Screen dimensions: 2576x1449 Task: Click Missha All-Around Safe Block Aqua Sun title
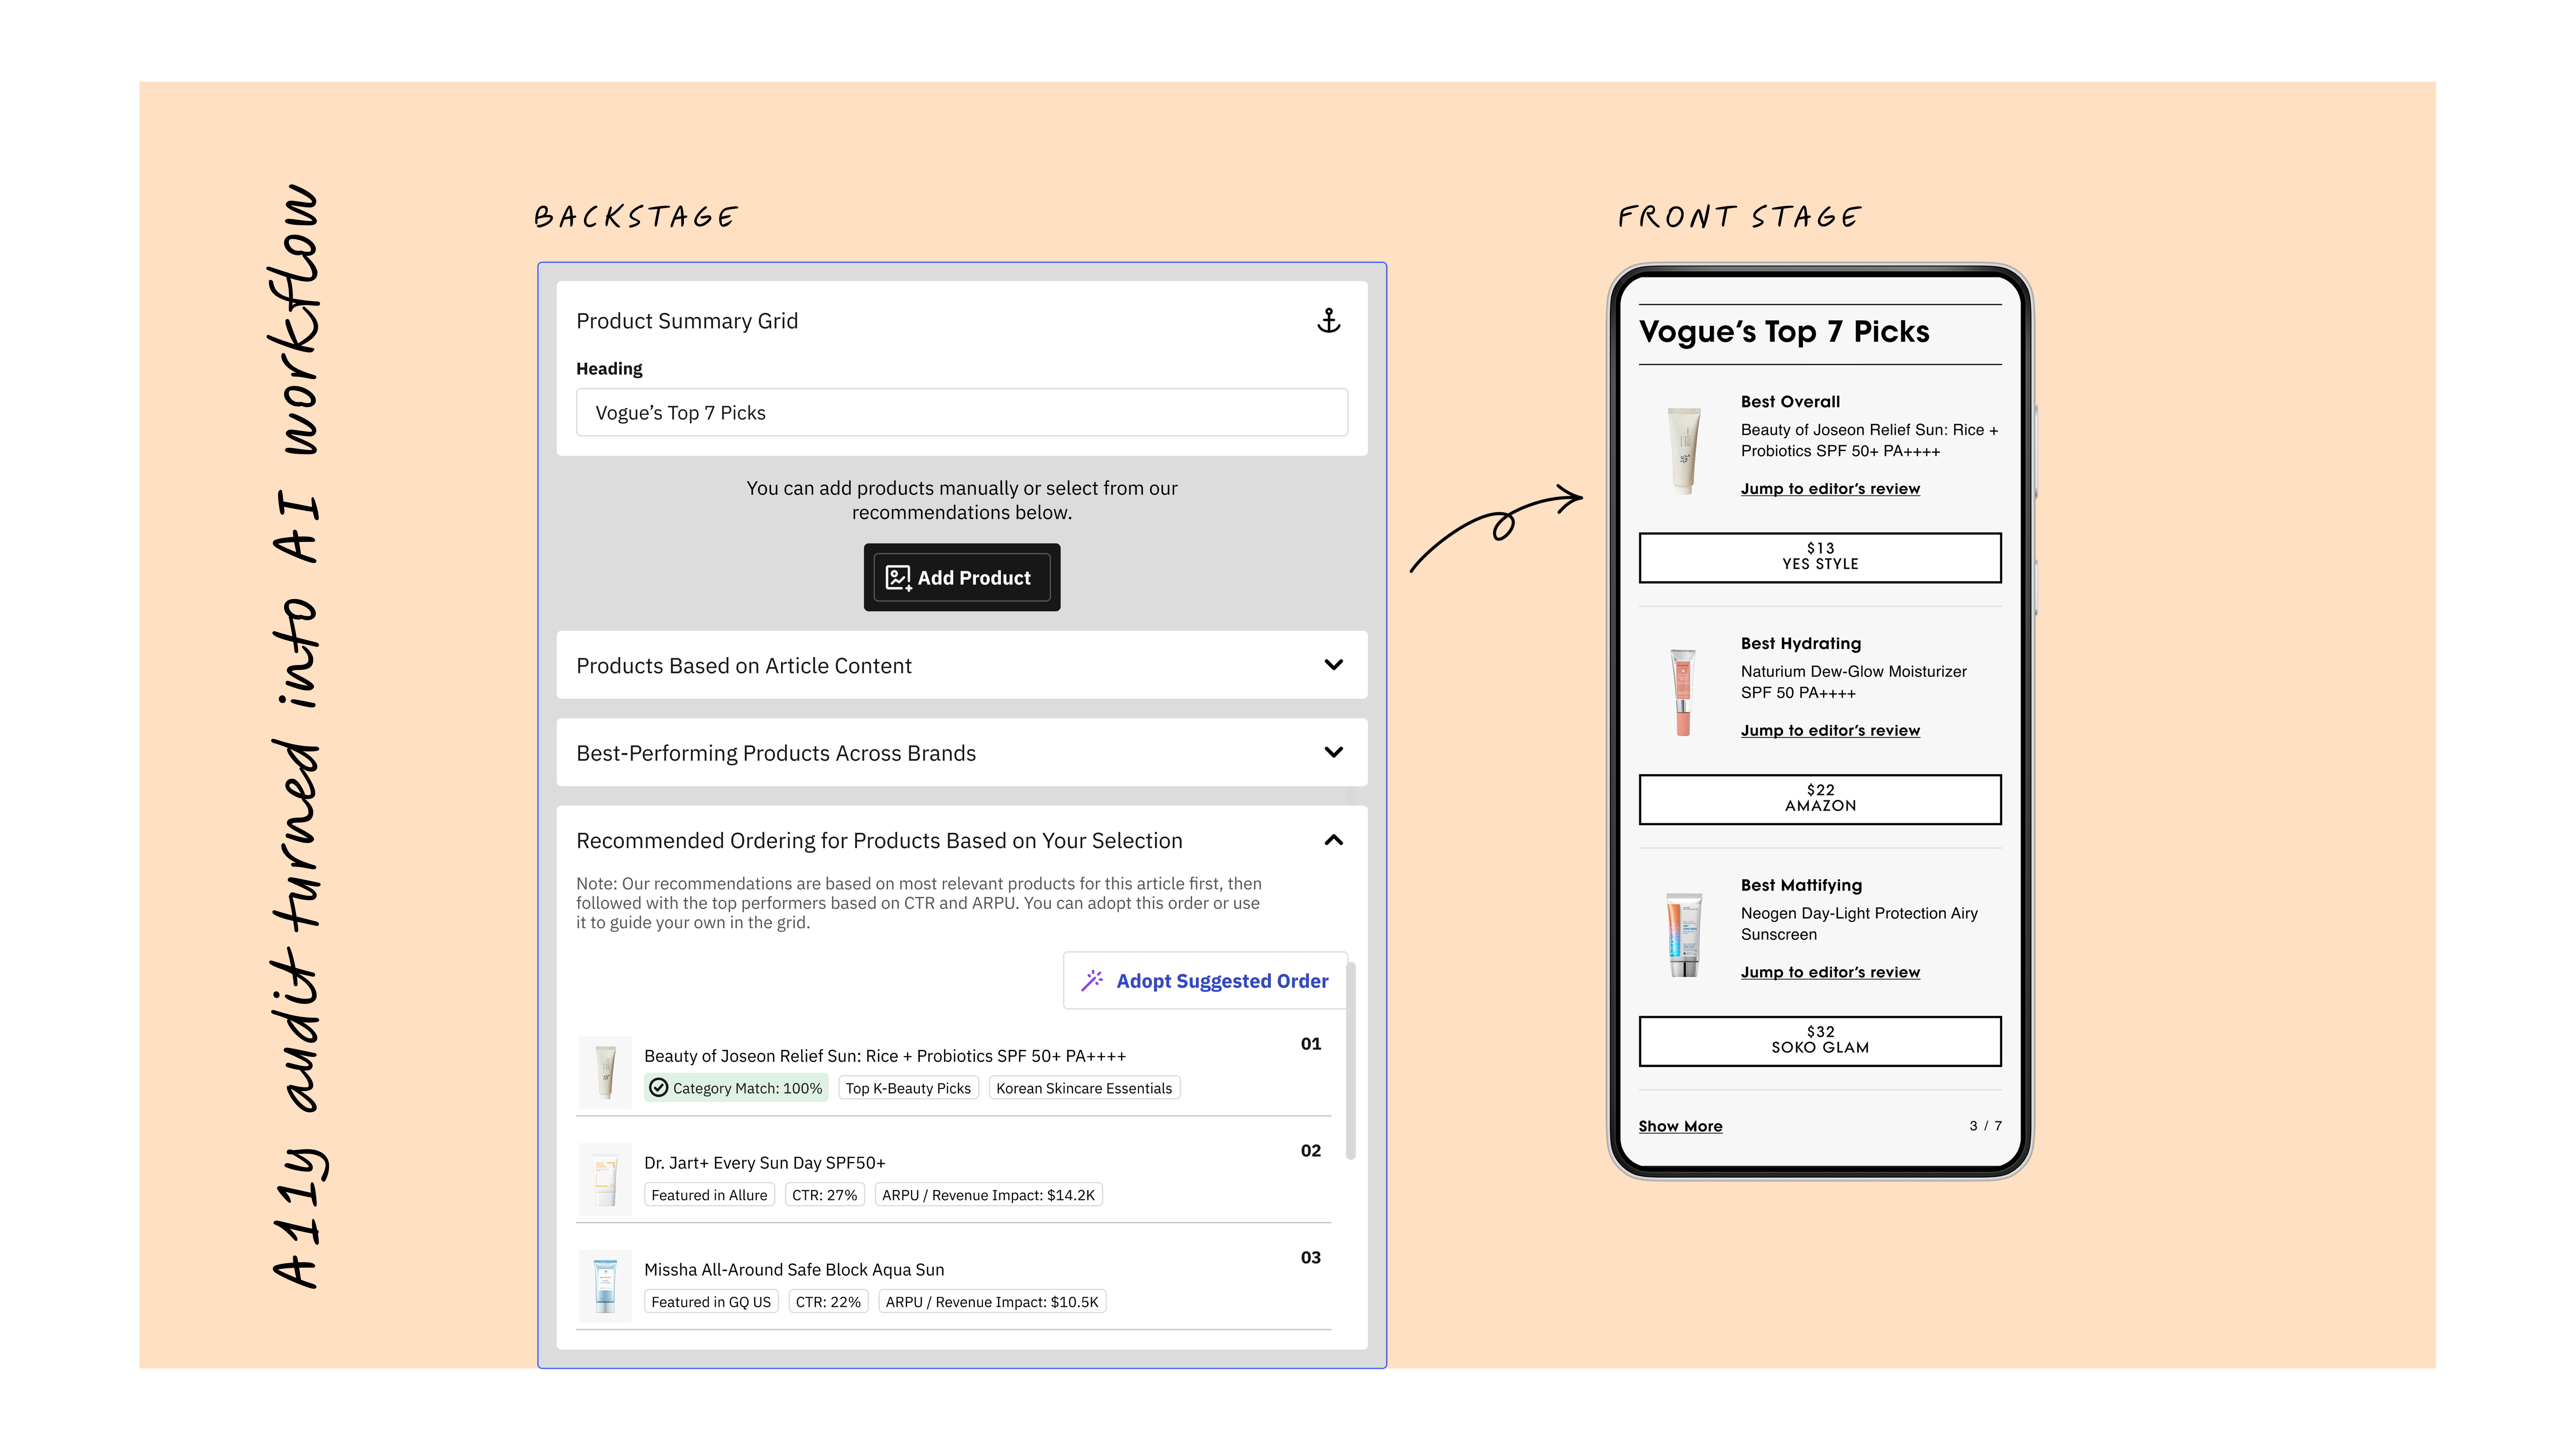794,1270
